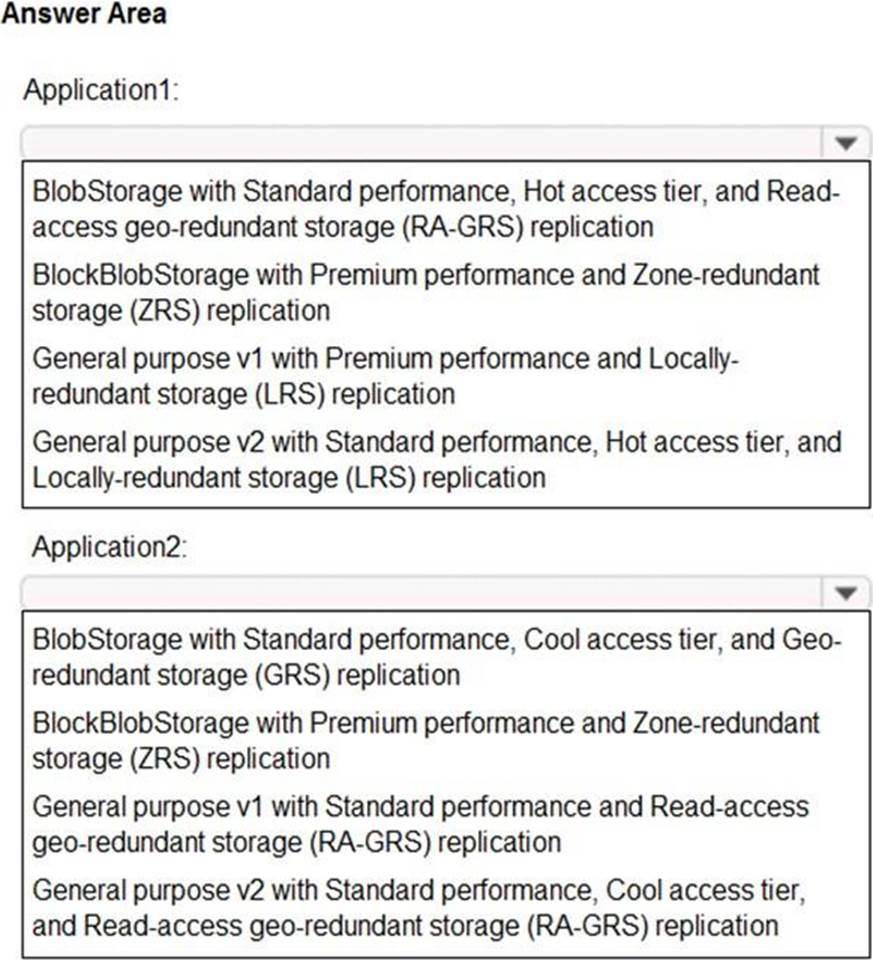Select General purpose v2 Cool RA-GRS option
The width and height of the screenshot is (873, 960).
tap(419, 908)
